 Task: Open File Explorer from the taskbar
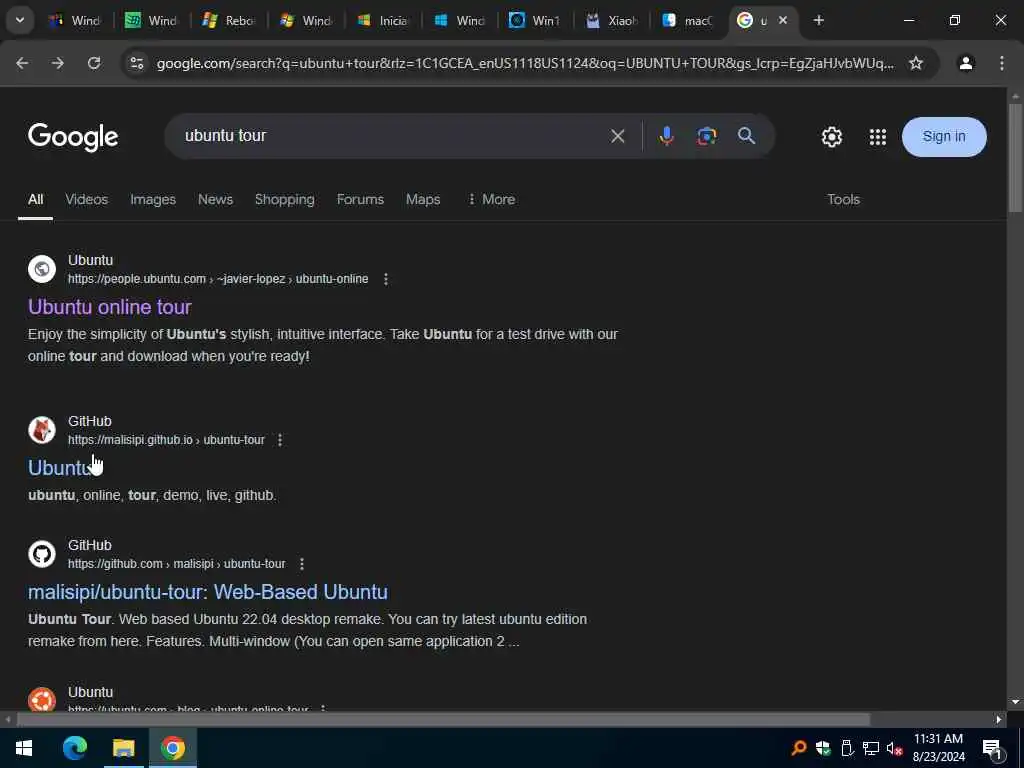(x=123, y=748)
